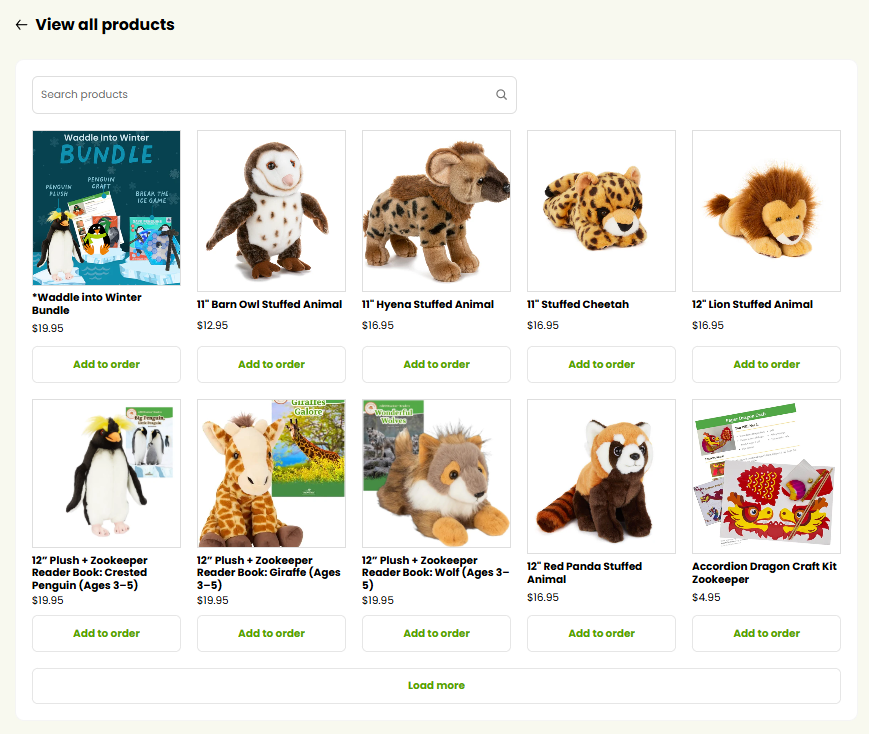
Task: Select the Barn Owl stuffed animal thumbnail
Action: 271,210
